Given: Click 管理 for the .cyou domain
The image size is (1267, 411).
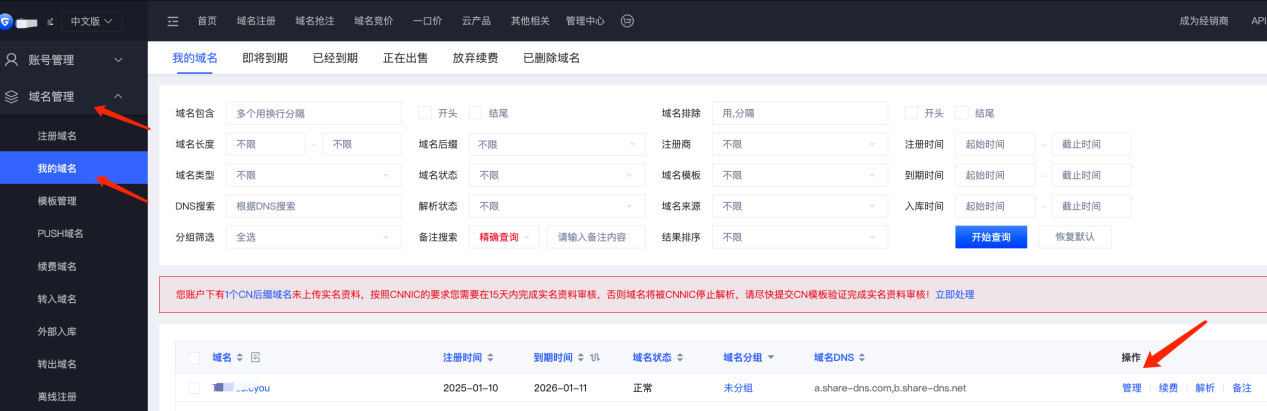Looking at the screenshot, I should (x=1131, y=388).
